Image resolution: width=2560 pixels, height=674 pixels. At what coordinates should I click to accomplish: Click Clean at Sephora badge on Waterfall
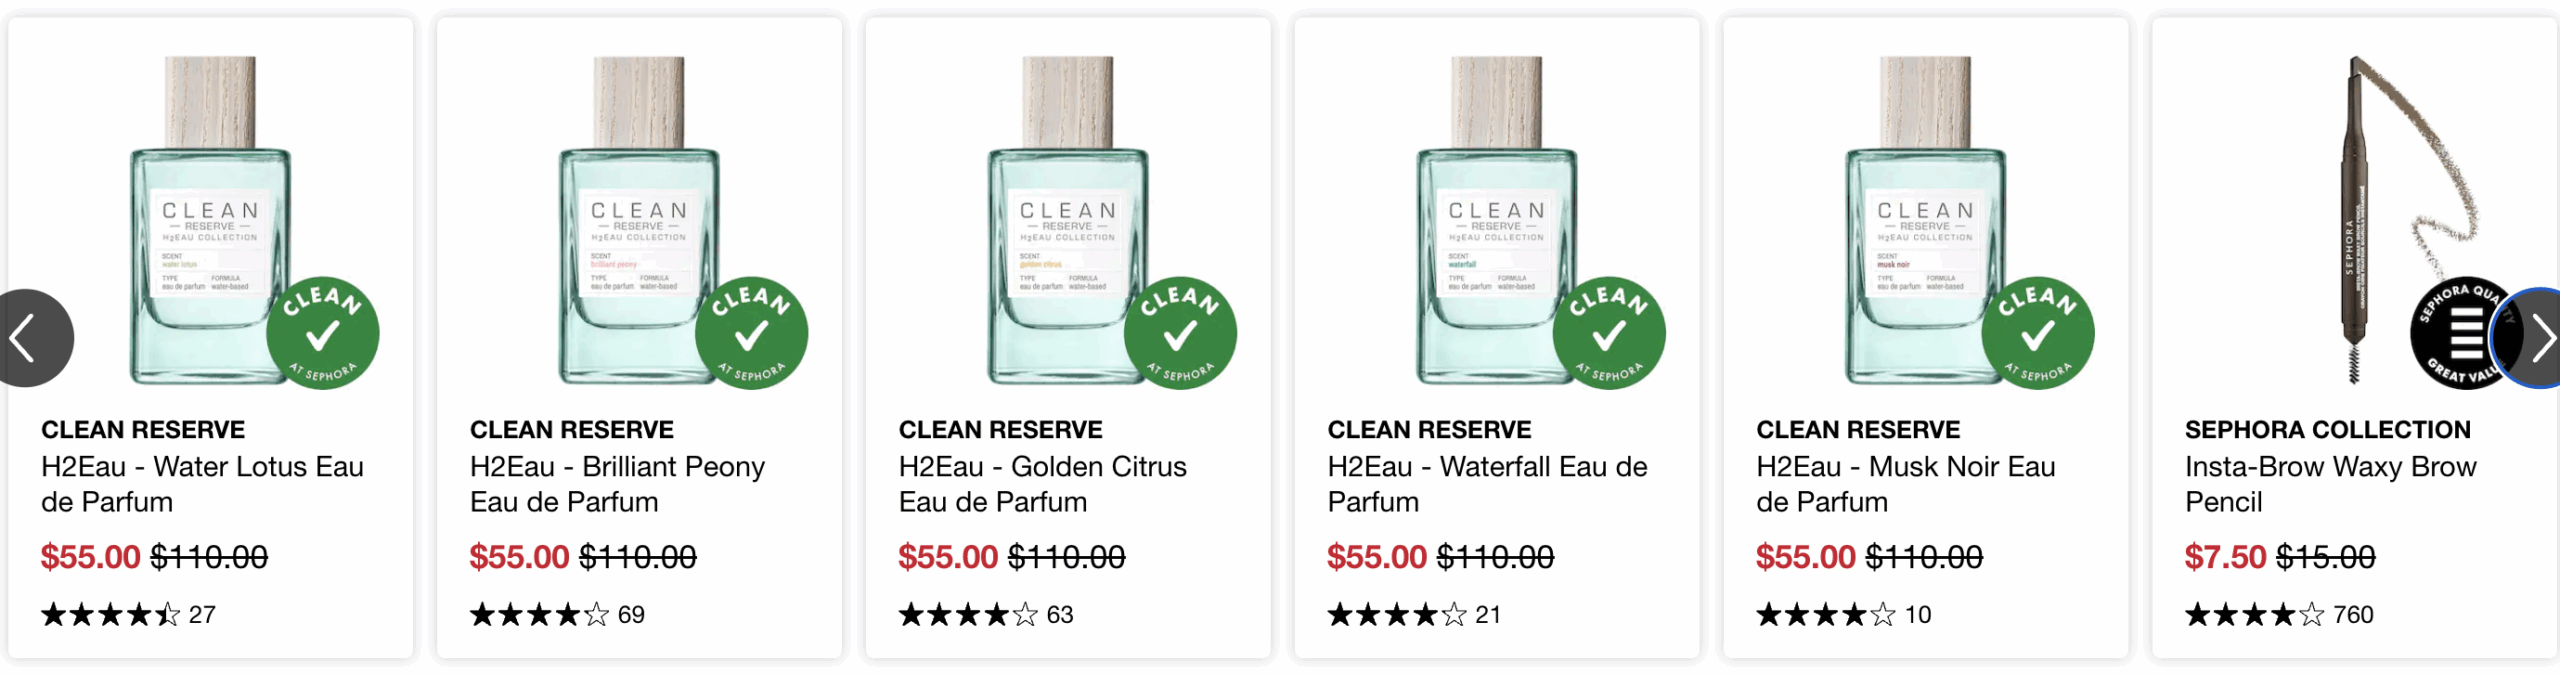1609,333
